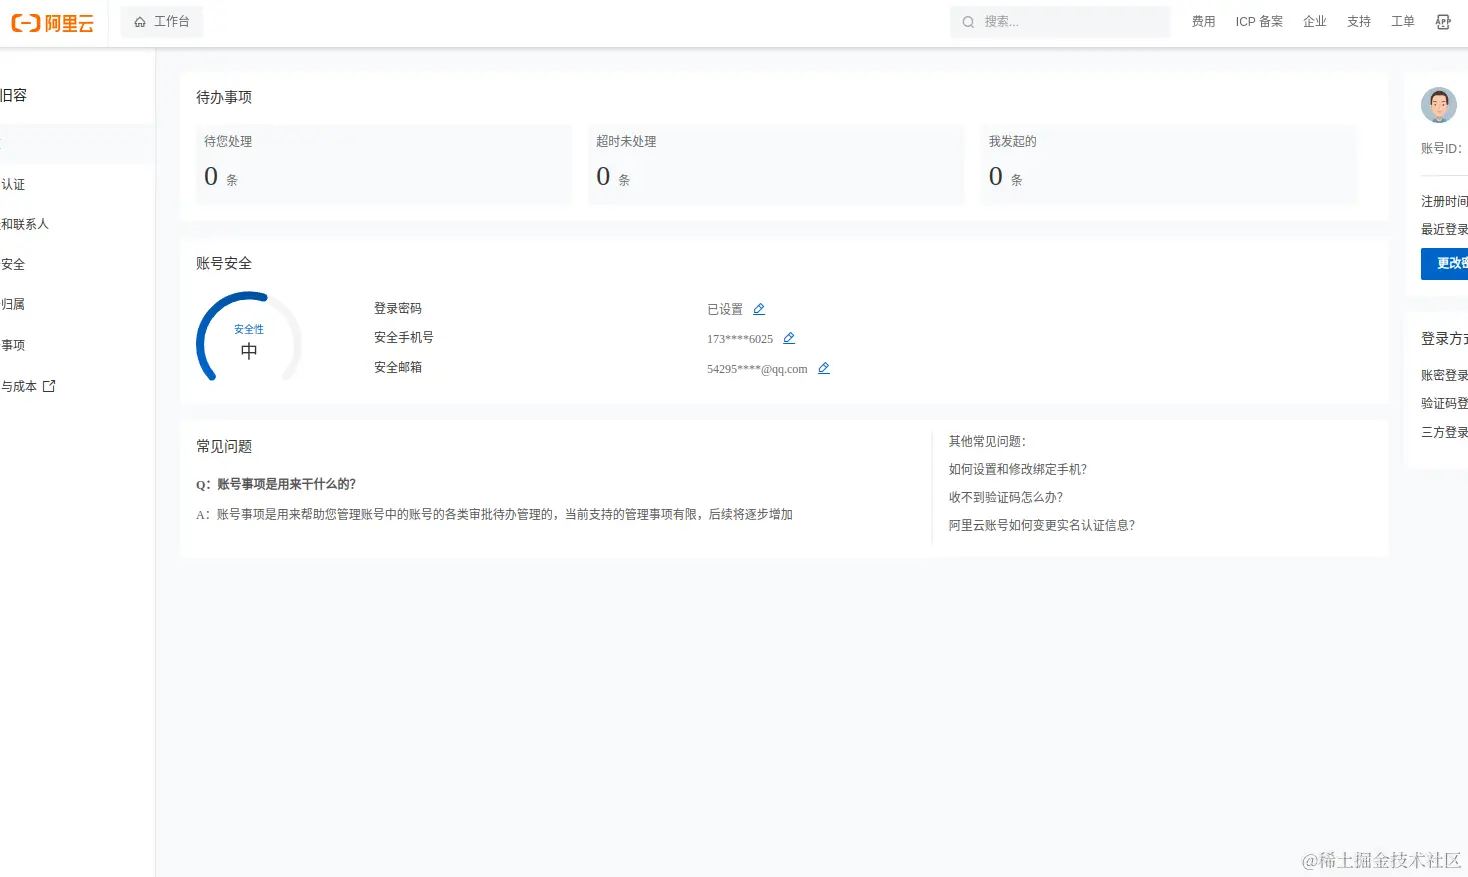
Task: Click the 常见问题 section heading
Action: point(224,446)
